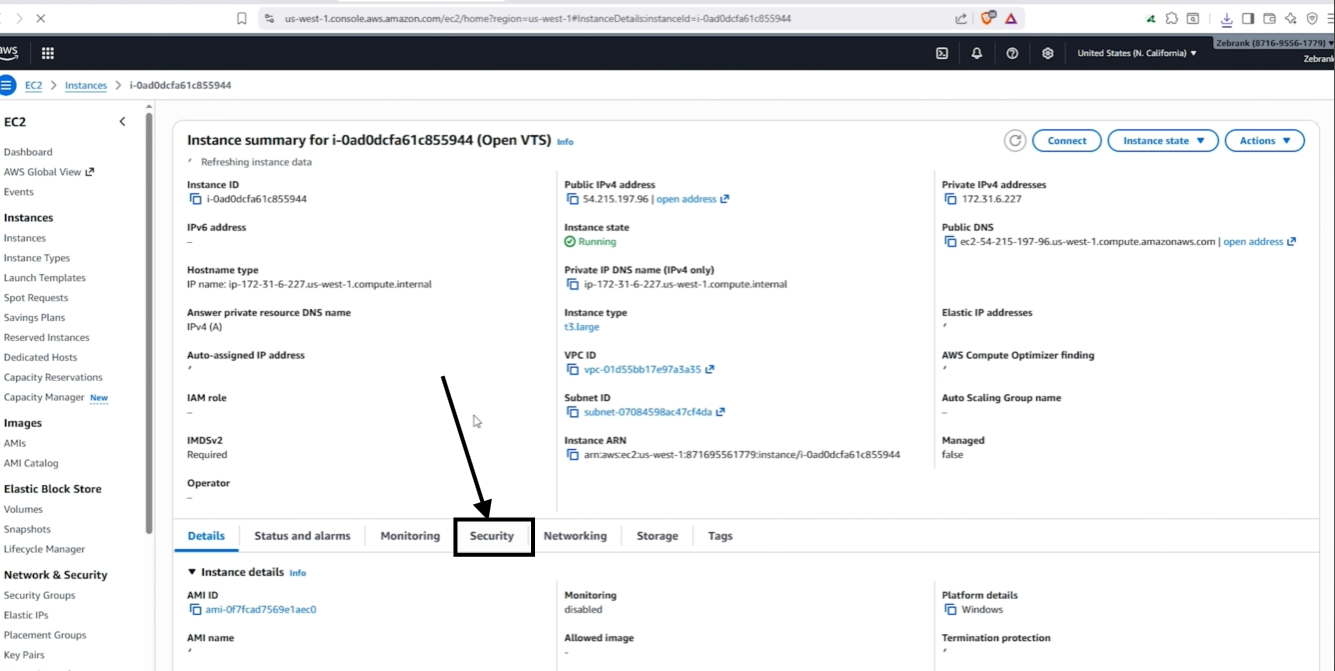Collapse the Instance details section
Image resolution: width=1335 pixels, height=671 pixels.
(x=192, y=572)
